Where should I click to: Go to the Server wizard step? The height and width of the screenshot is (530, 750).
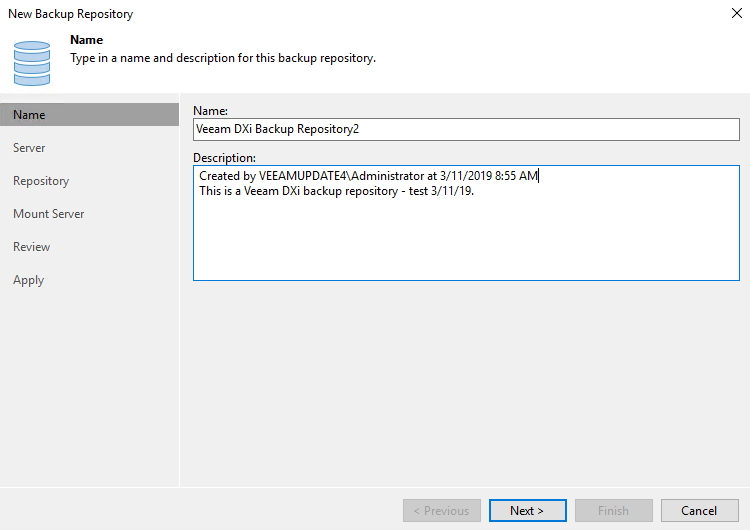tap(29, 148)
